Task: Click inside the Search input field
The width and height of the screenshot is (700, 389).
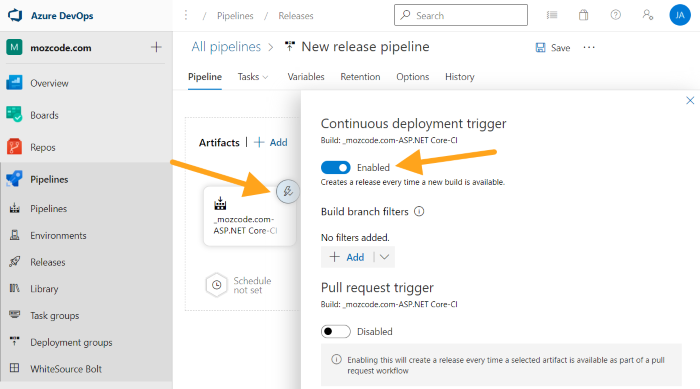Action: pyautogui.click(x=461, y=15)
